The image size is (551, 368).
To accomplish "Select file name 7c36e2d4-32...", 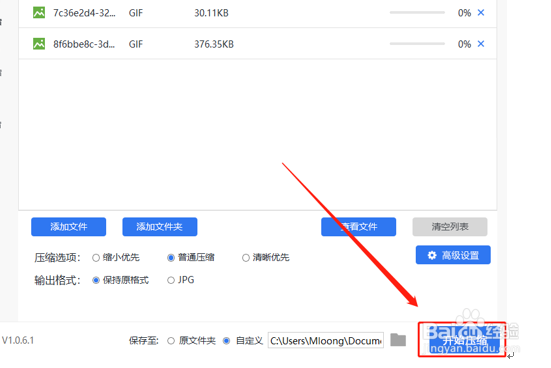I will 84,13.
